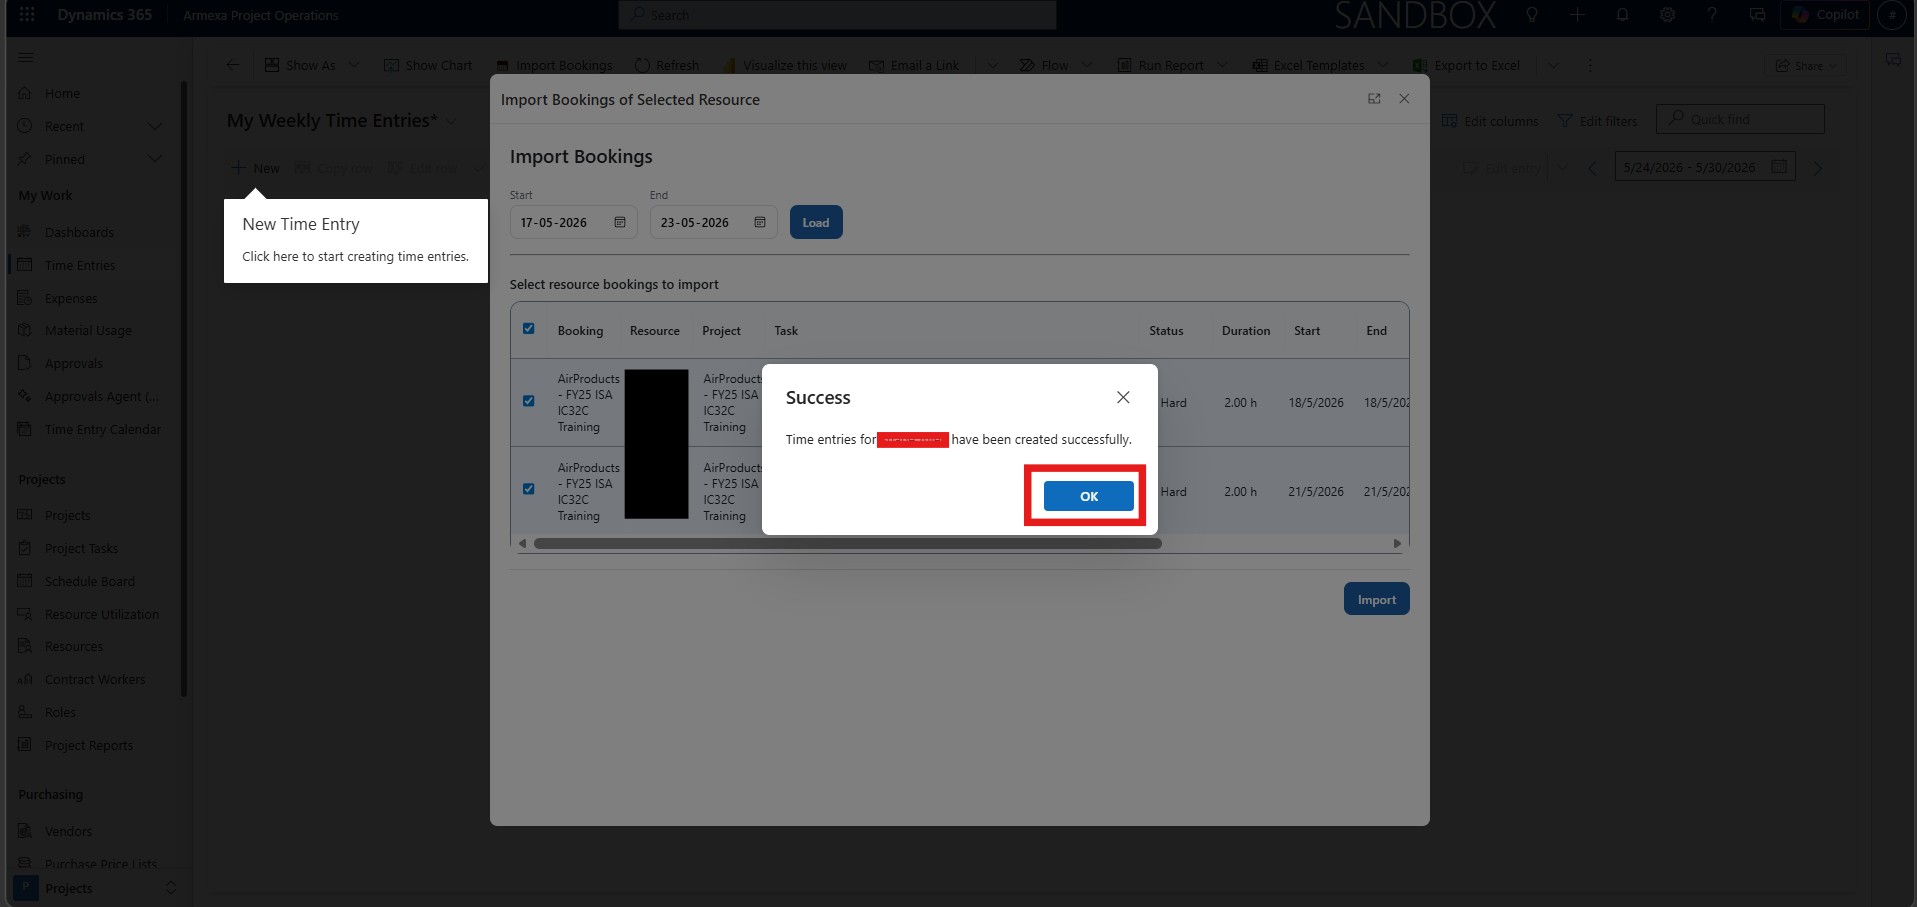The height and width of the screenshot is (907, 1917).
Task: Uncheck the 21/5/2026 booking row checkbox
Action: pos(529,489)
